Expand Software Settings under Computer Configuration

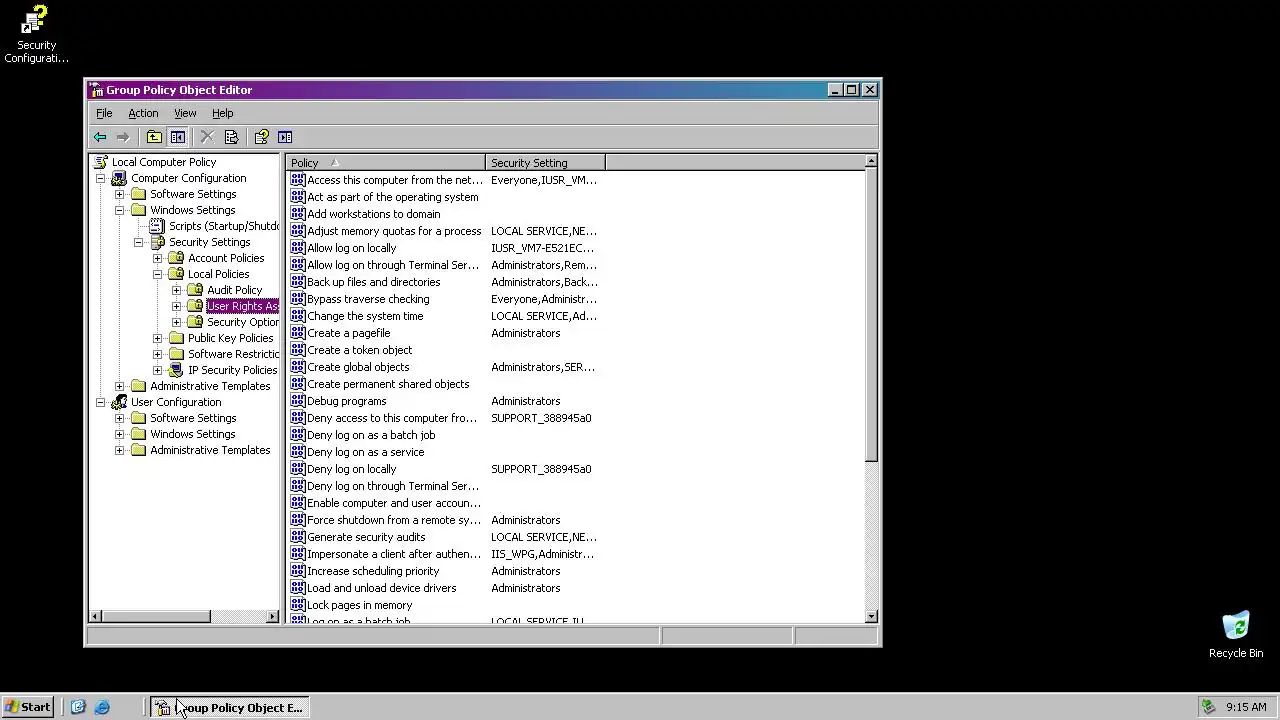(x=119, y=194)
